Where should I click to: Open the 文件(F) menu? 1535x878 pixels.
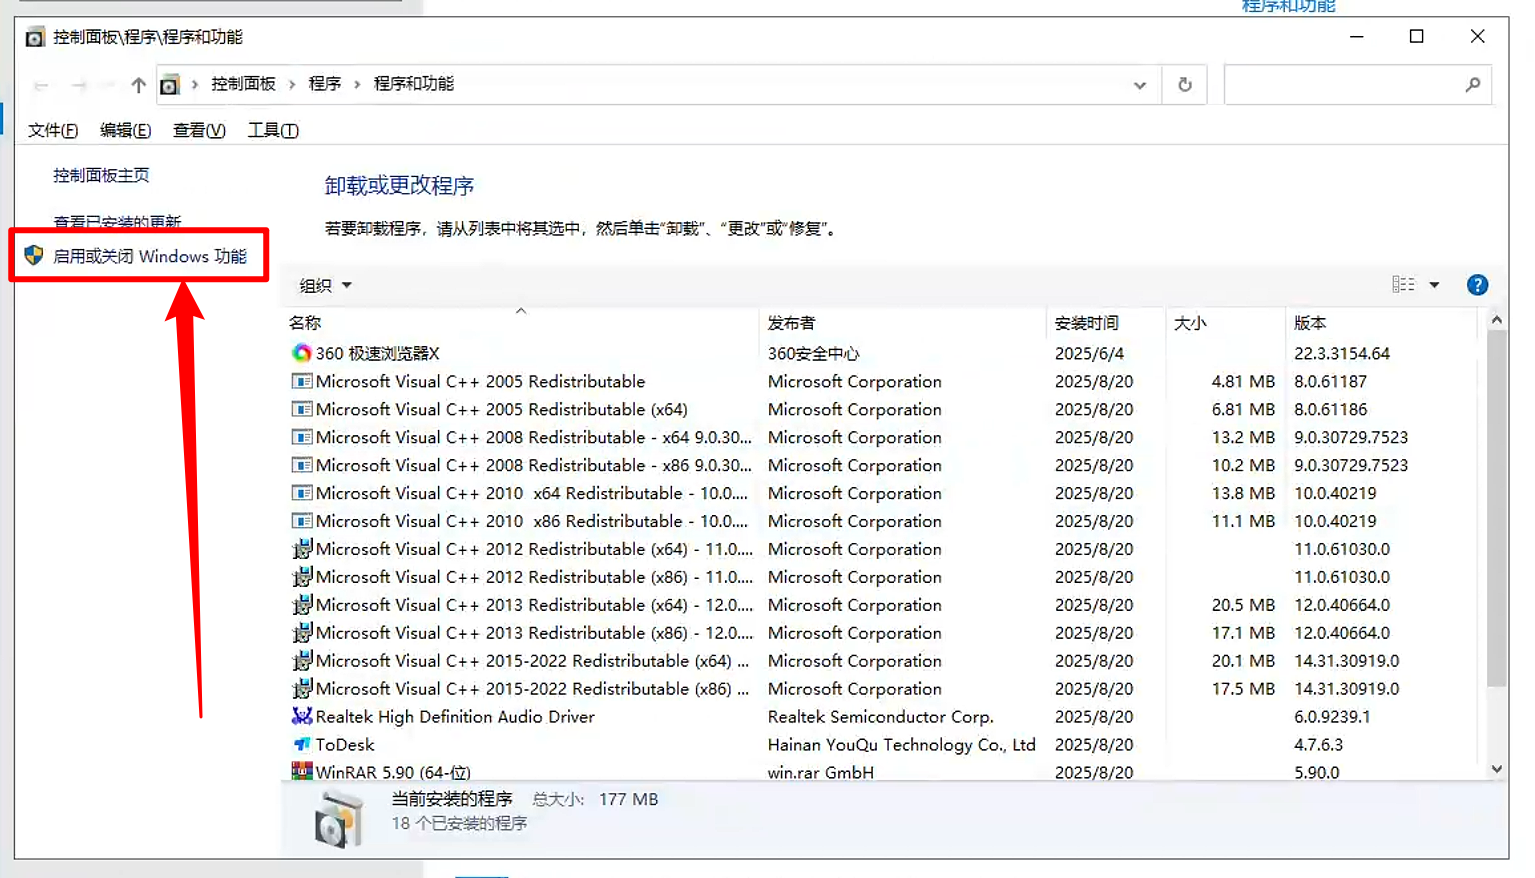pyautogui.click(x=53, y=130)
